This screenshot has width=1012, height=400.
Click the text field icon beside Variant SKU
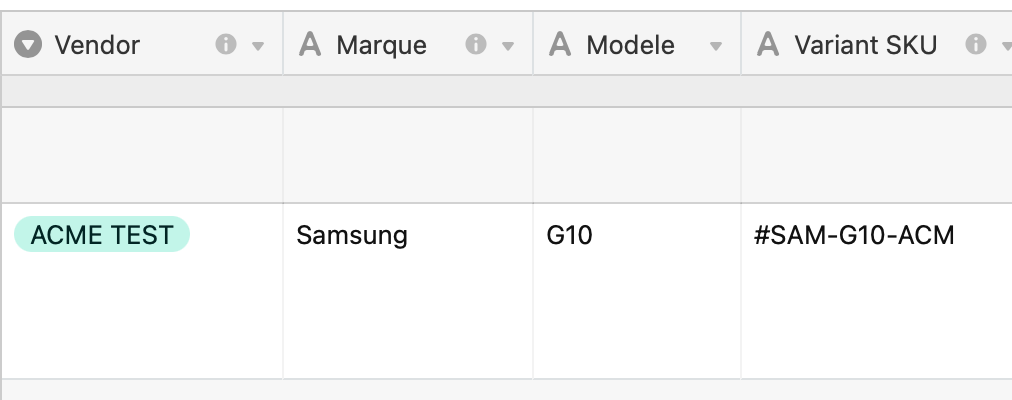coord(767,45)
